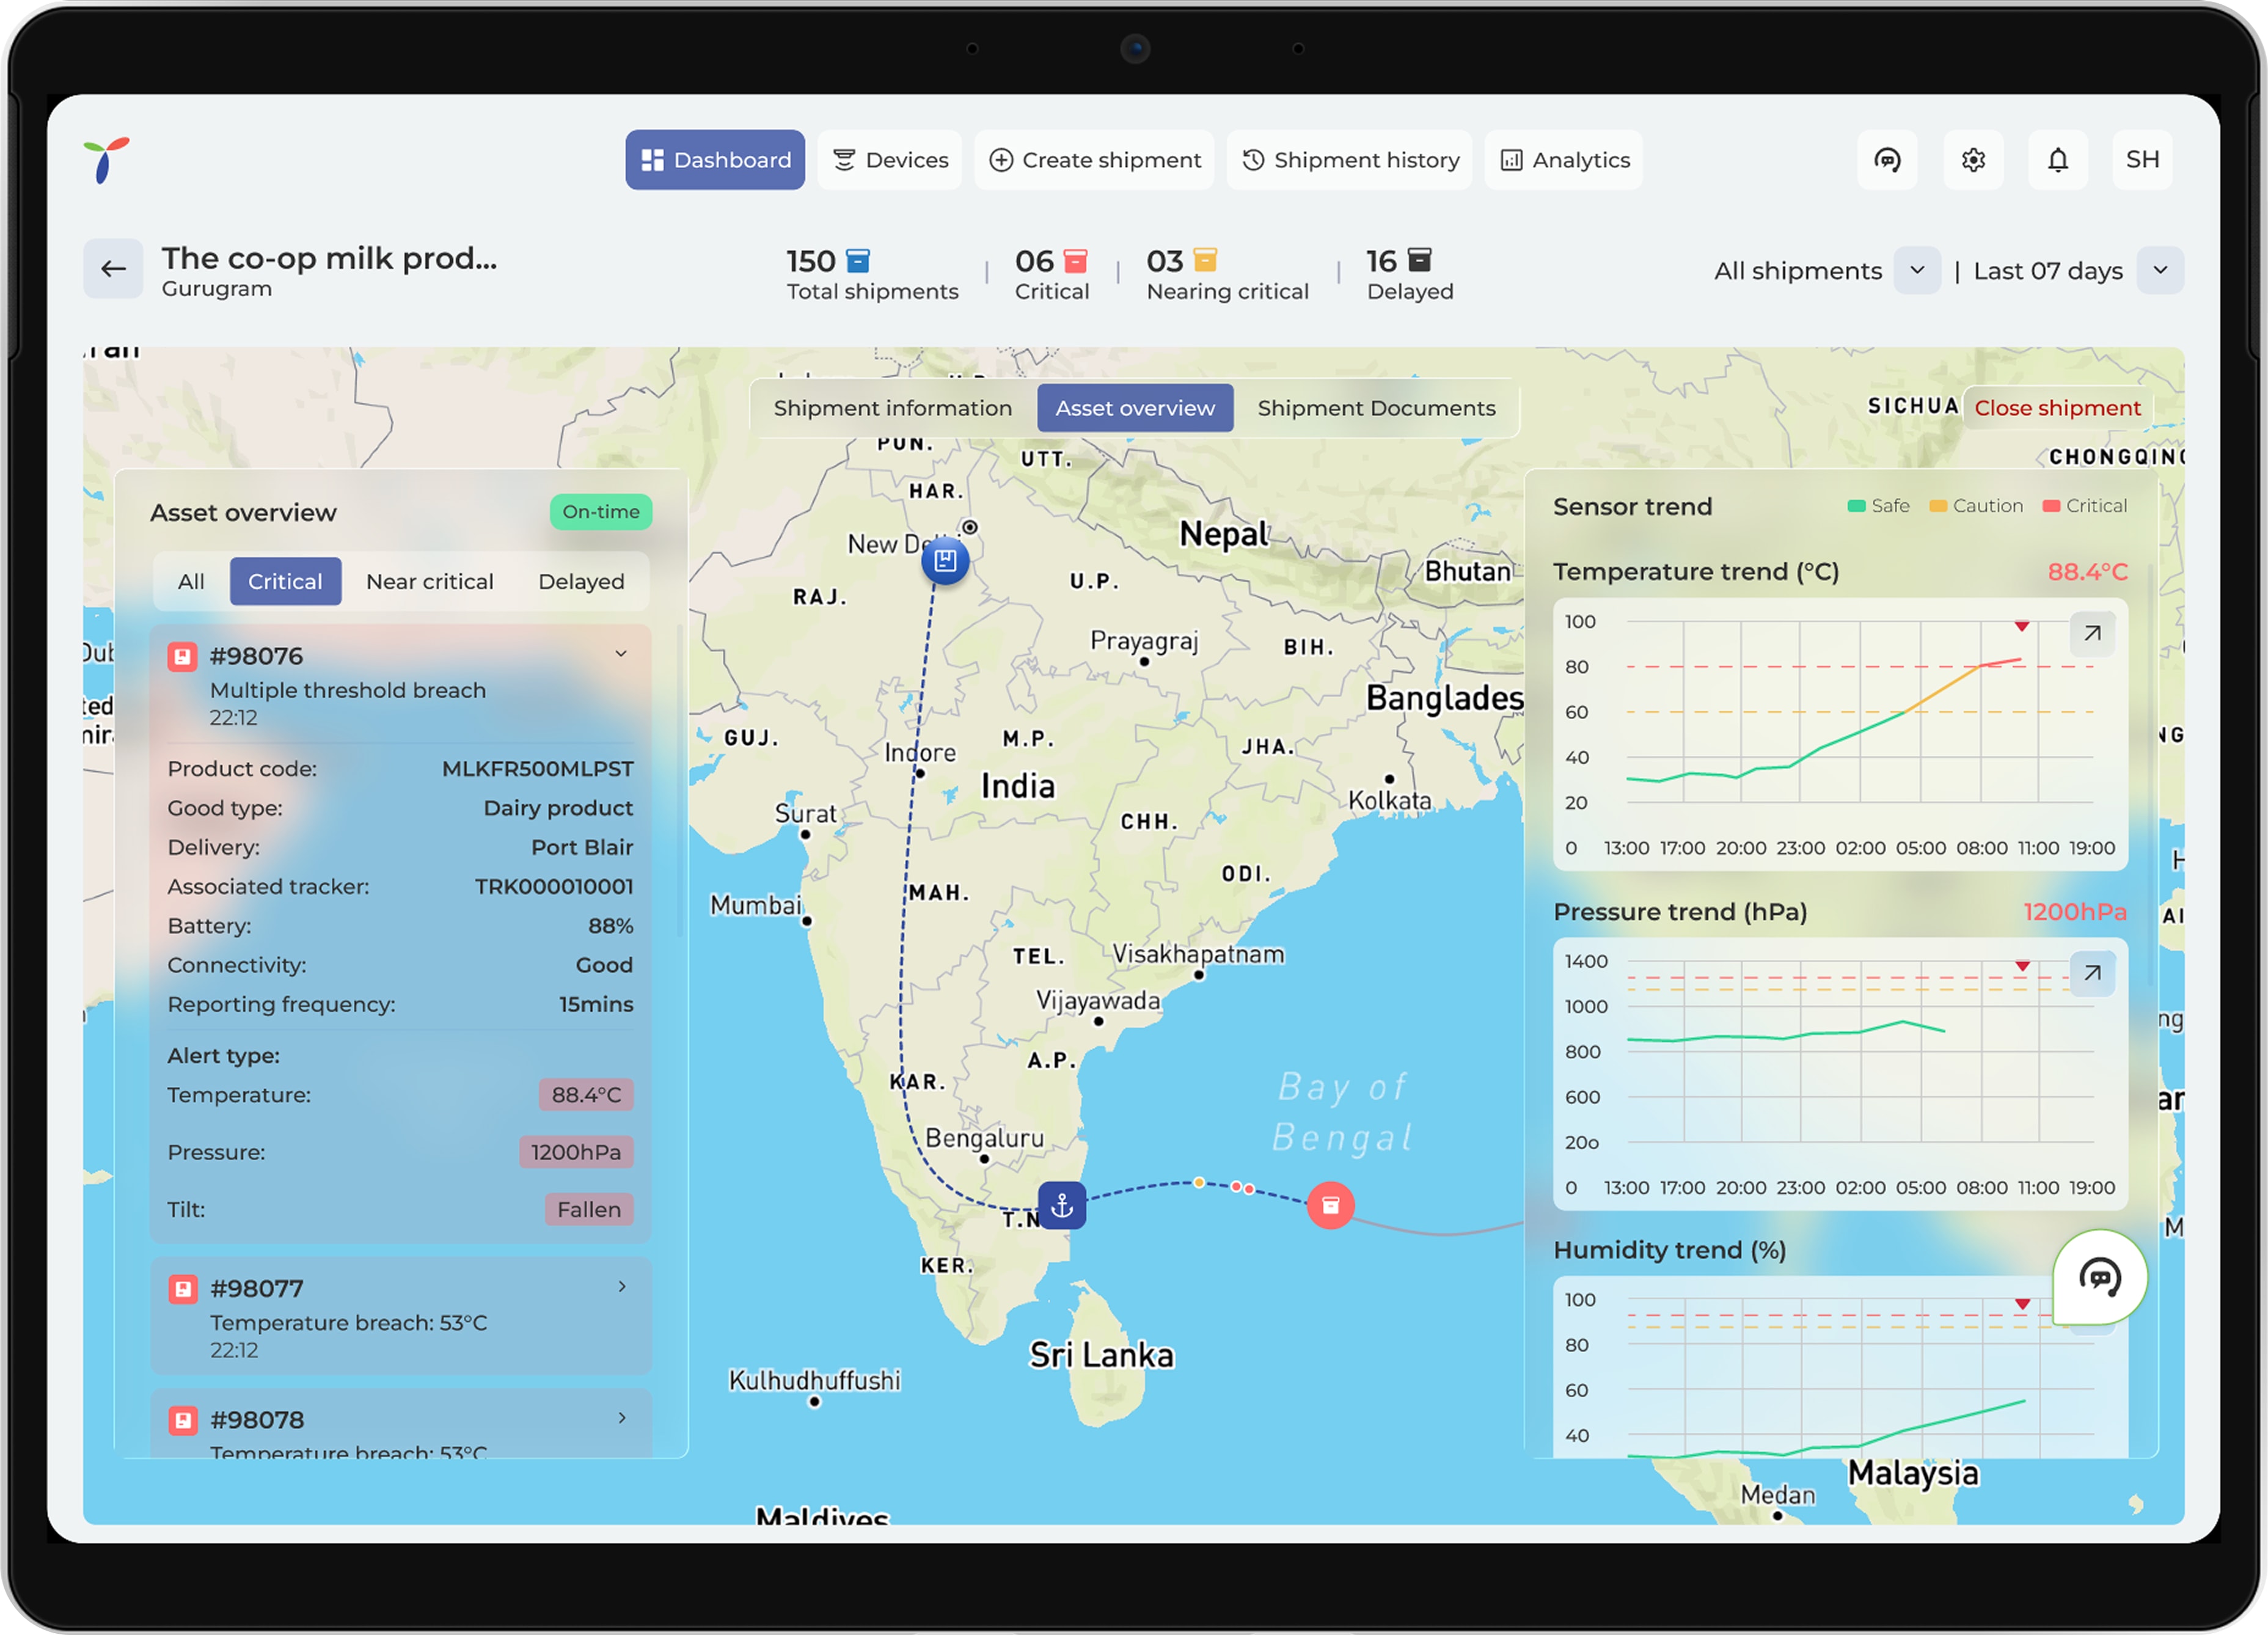Switch to Shipment information tab

tap(892, 408)
